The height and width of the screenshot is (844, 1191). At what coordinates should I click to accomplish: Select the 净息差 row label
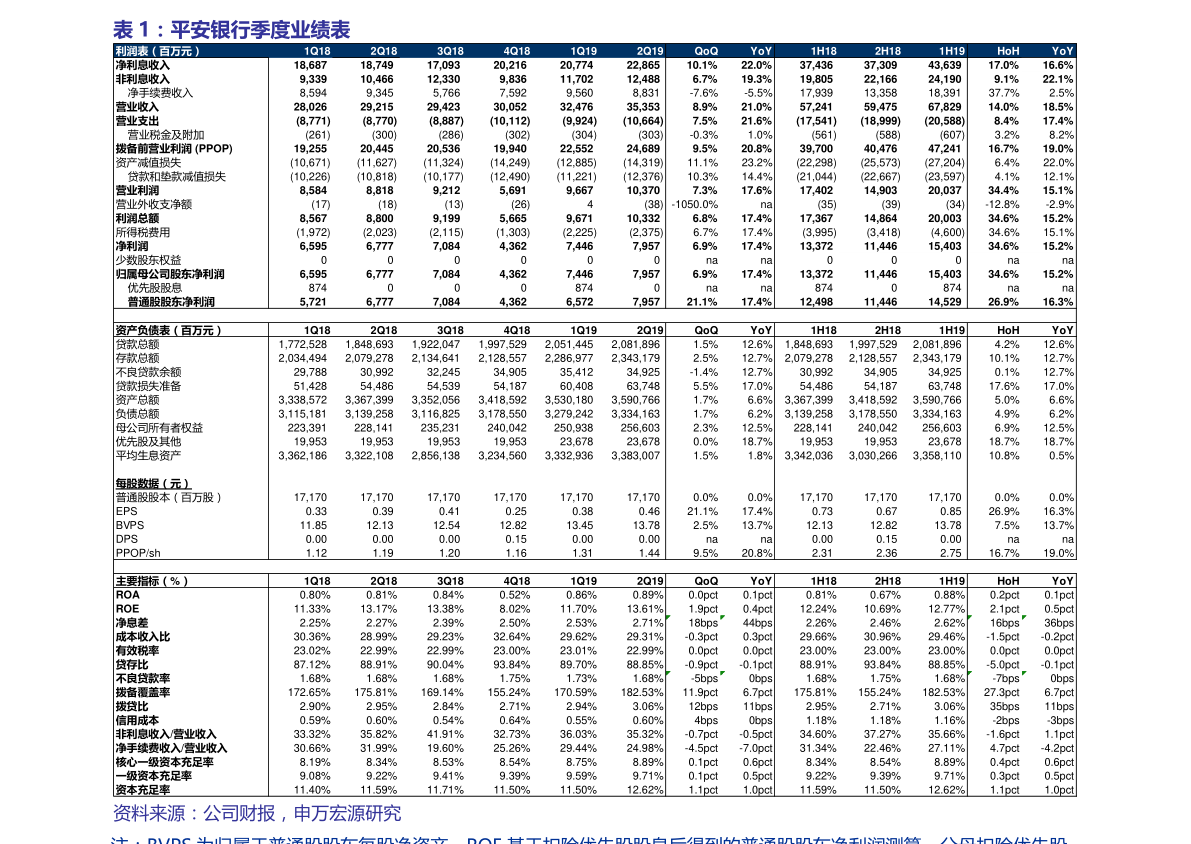coord(131,623)
